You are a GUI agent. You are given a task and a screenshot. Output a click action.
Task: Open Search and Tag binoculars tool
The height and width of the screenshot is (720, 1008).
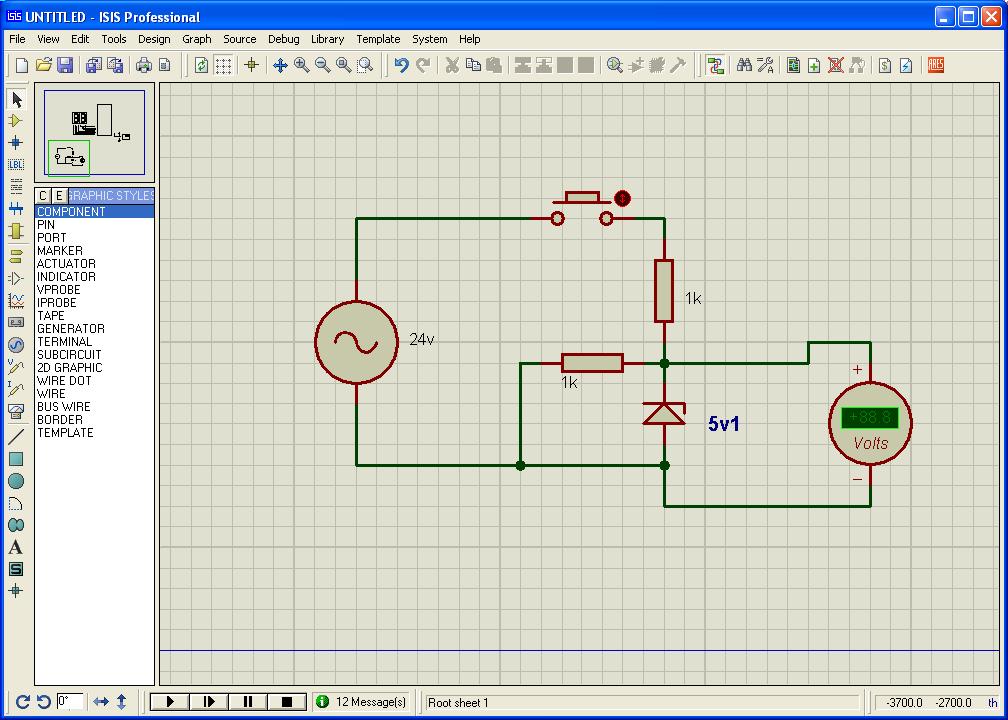click(x=744, y=65)
